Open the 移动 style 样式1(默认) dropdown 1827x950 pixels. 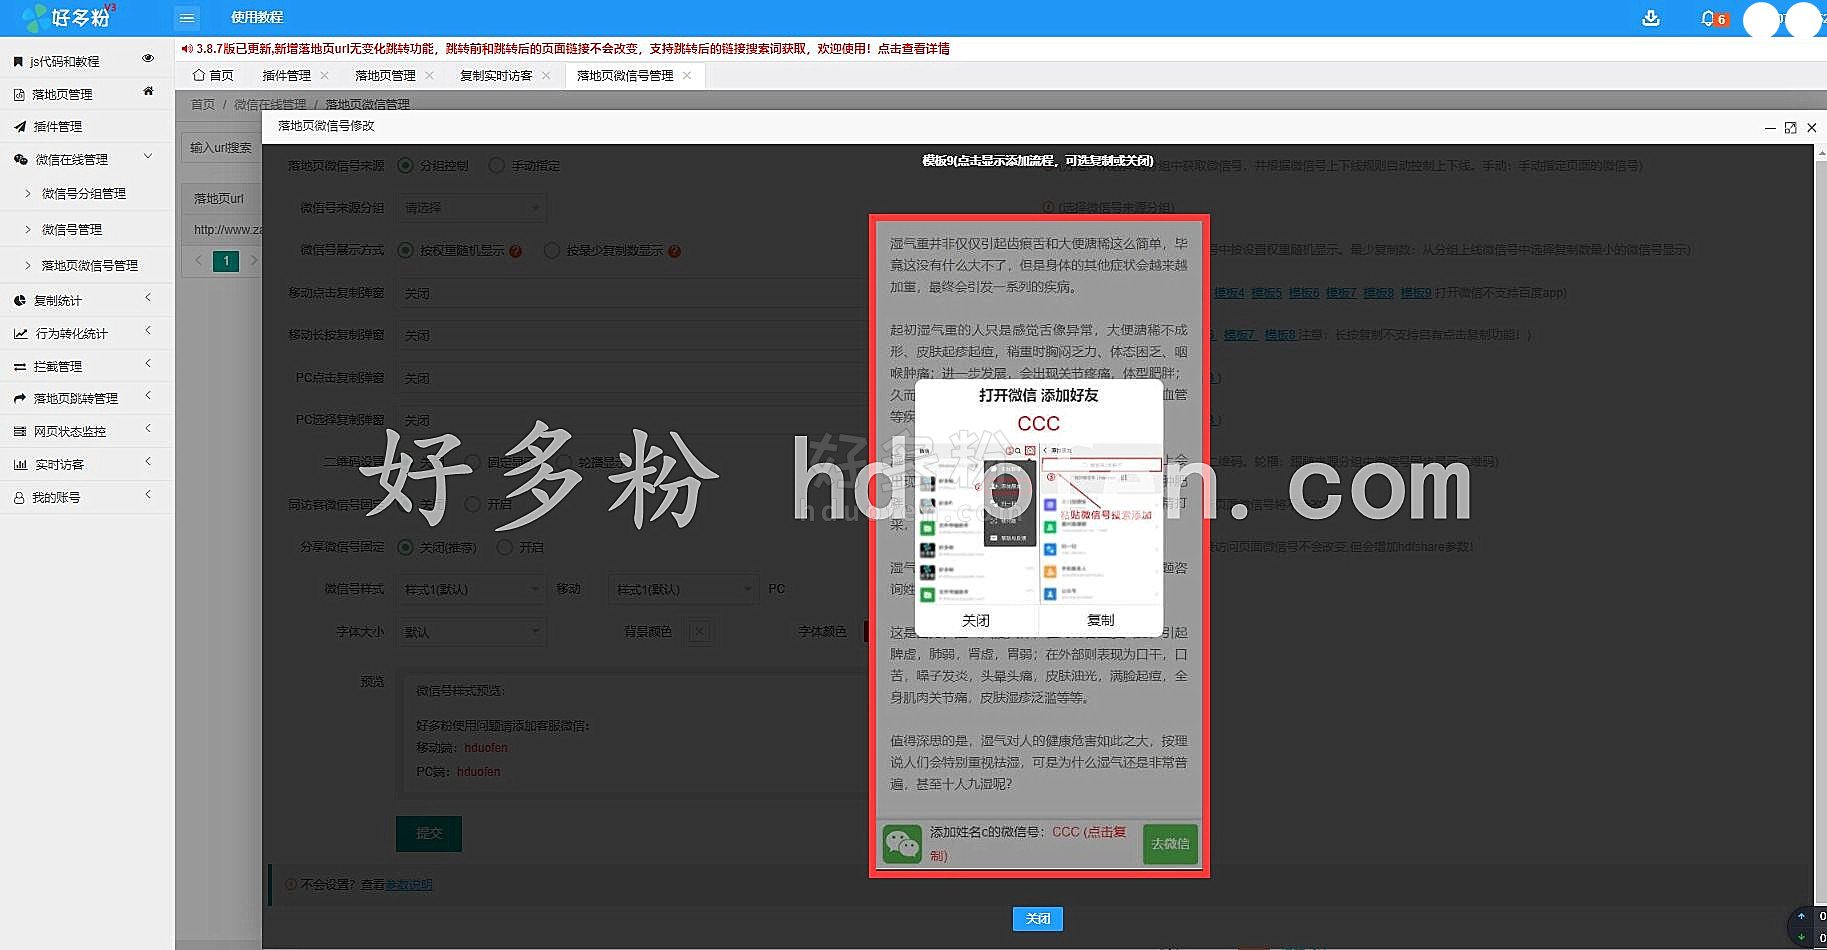pyautogui.click(x=471, y=590)
